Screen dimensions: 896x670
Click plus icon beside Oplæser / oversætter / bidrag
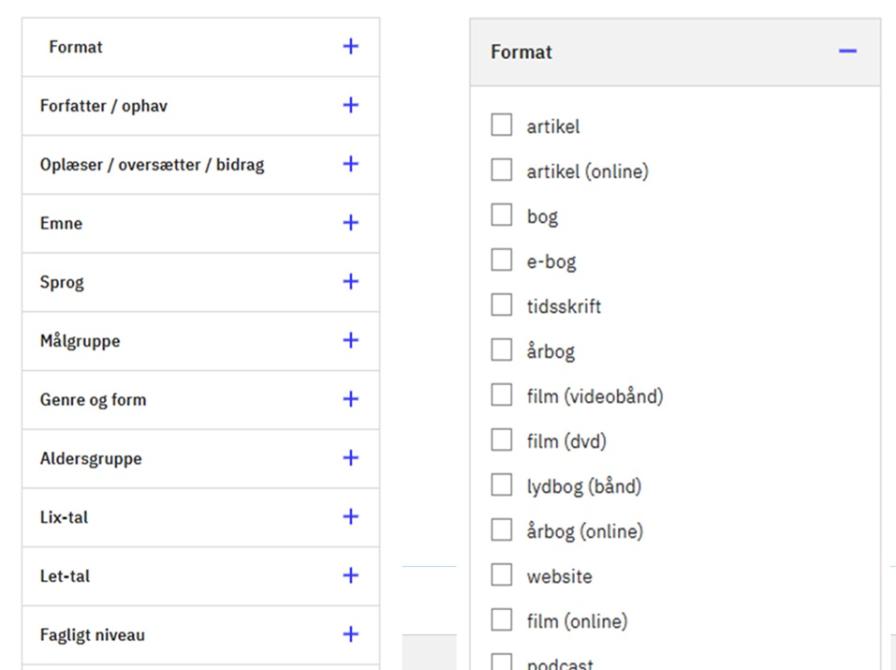click(350, 164)
